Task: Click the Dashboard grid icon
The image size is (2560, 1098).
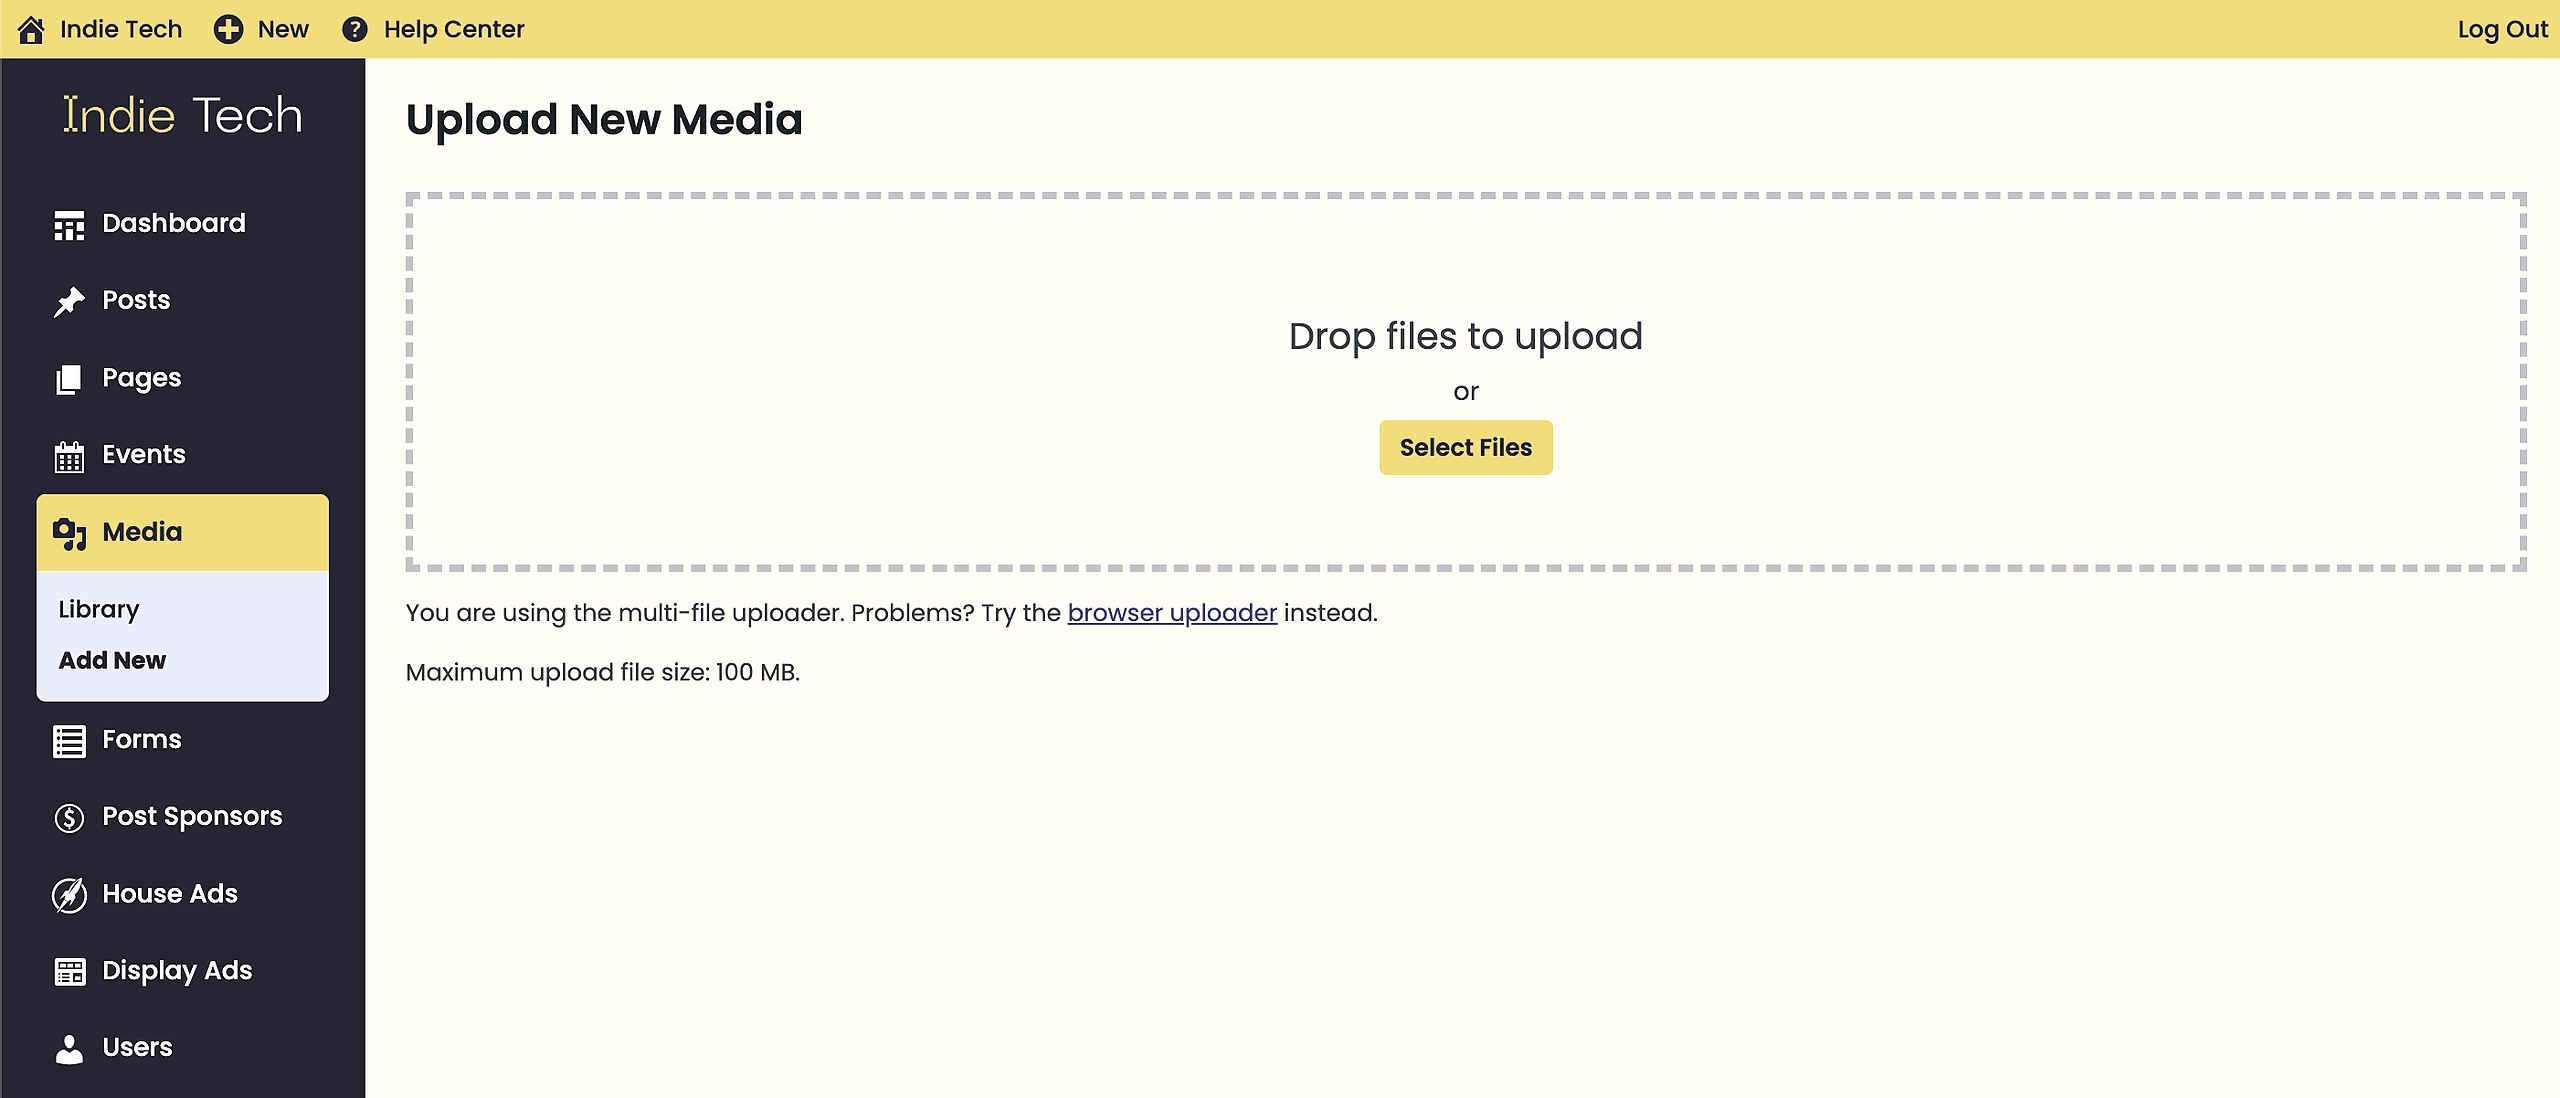Action: [69, 225]
